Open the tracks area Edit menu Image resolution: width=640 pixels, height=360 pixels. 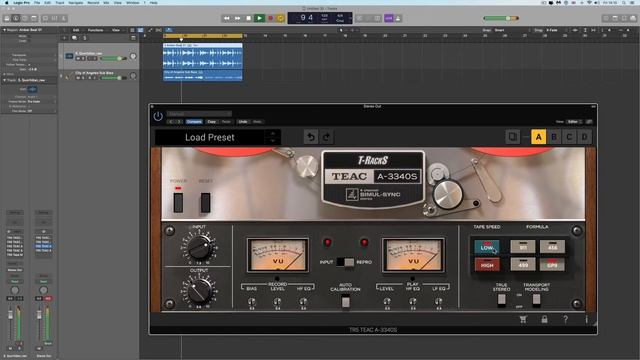[76, 30]
